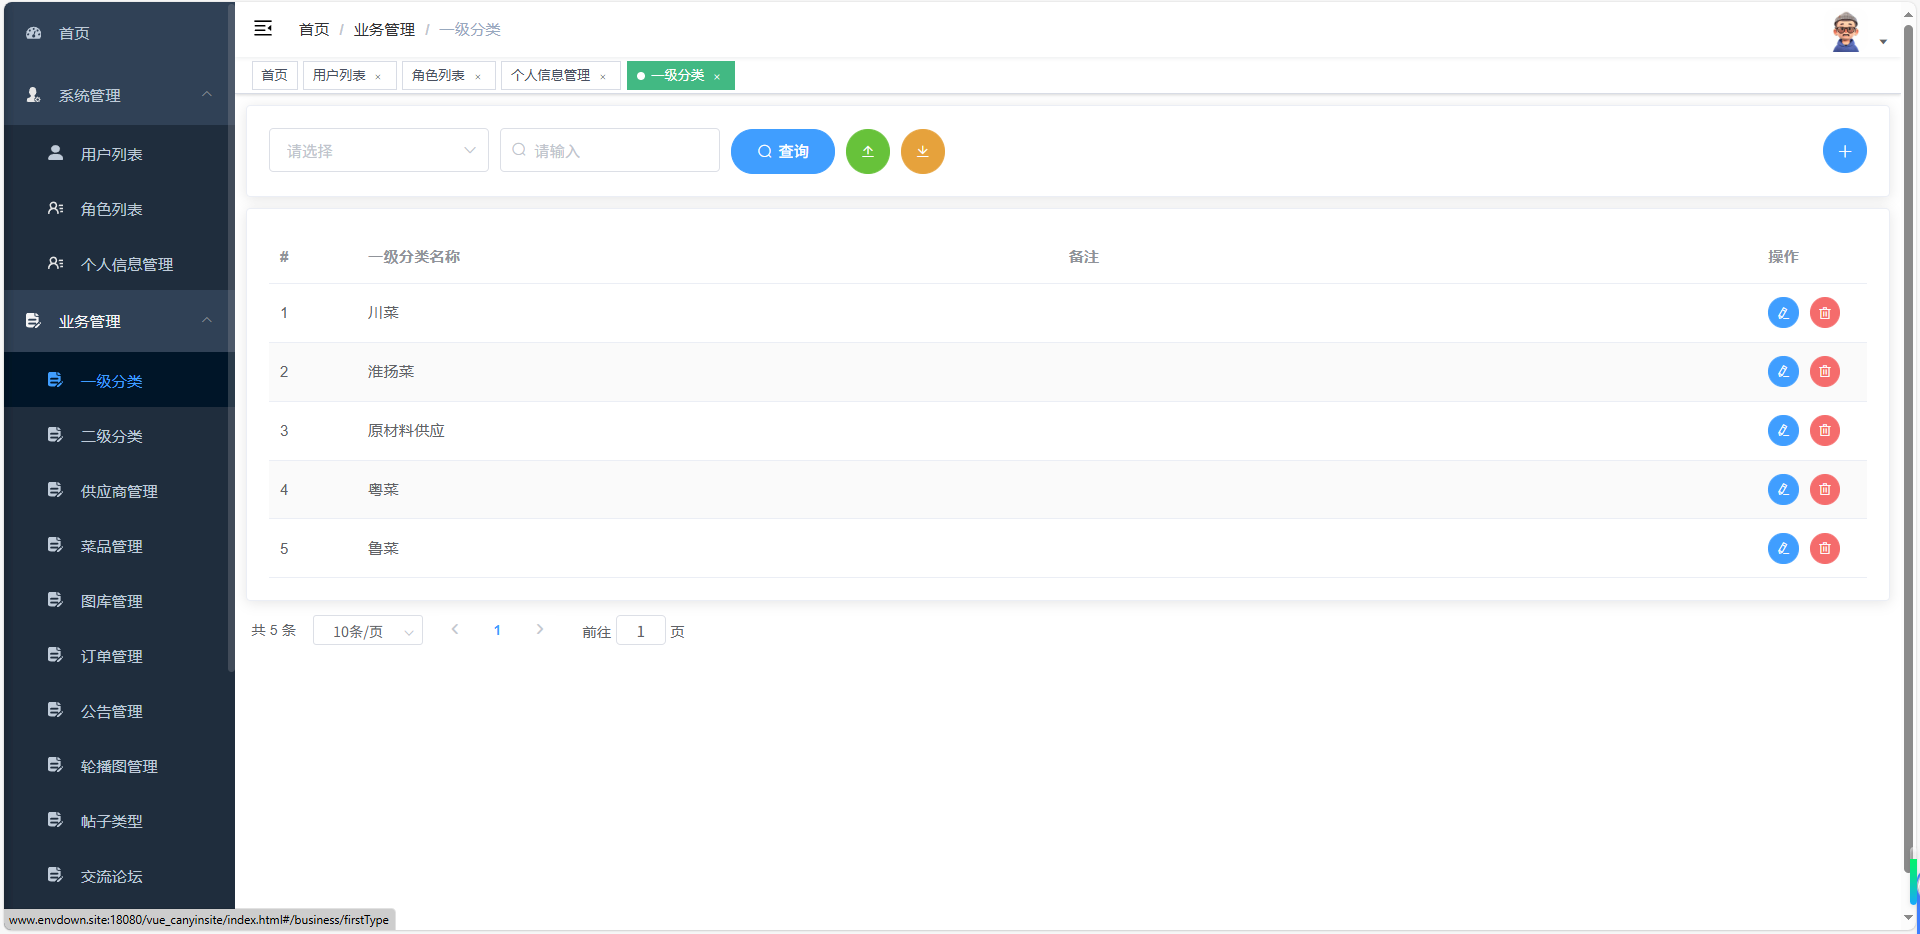This screenshot has width=1920, height=934.
Task: Close the 角色列表 tab
Action: point(479,75)
